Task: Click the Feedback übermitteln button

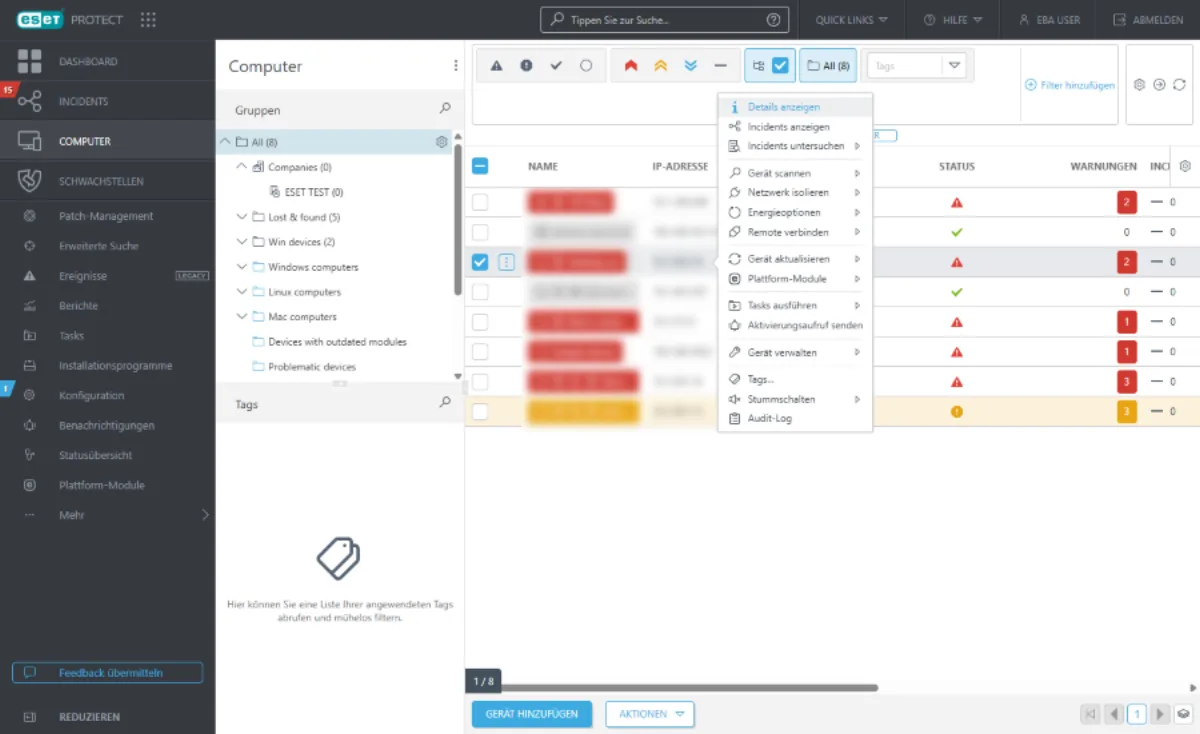Action: coord(108,672)
